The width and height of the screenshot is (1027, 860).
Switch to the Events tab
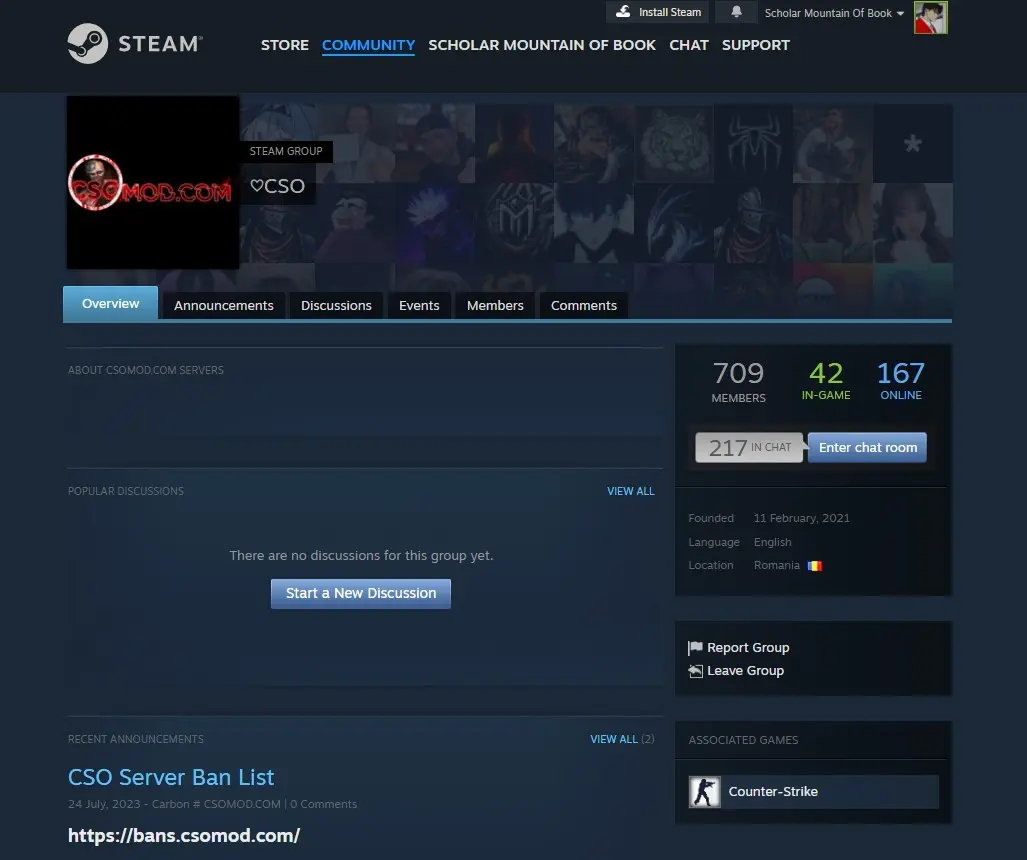pos(419,306)
